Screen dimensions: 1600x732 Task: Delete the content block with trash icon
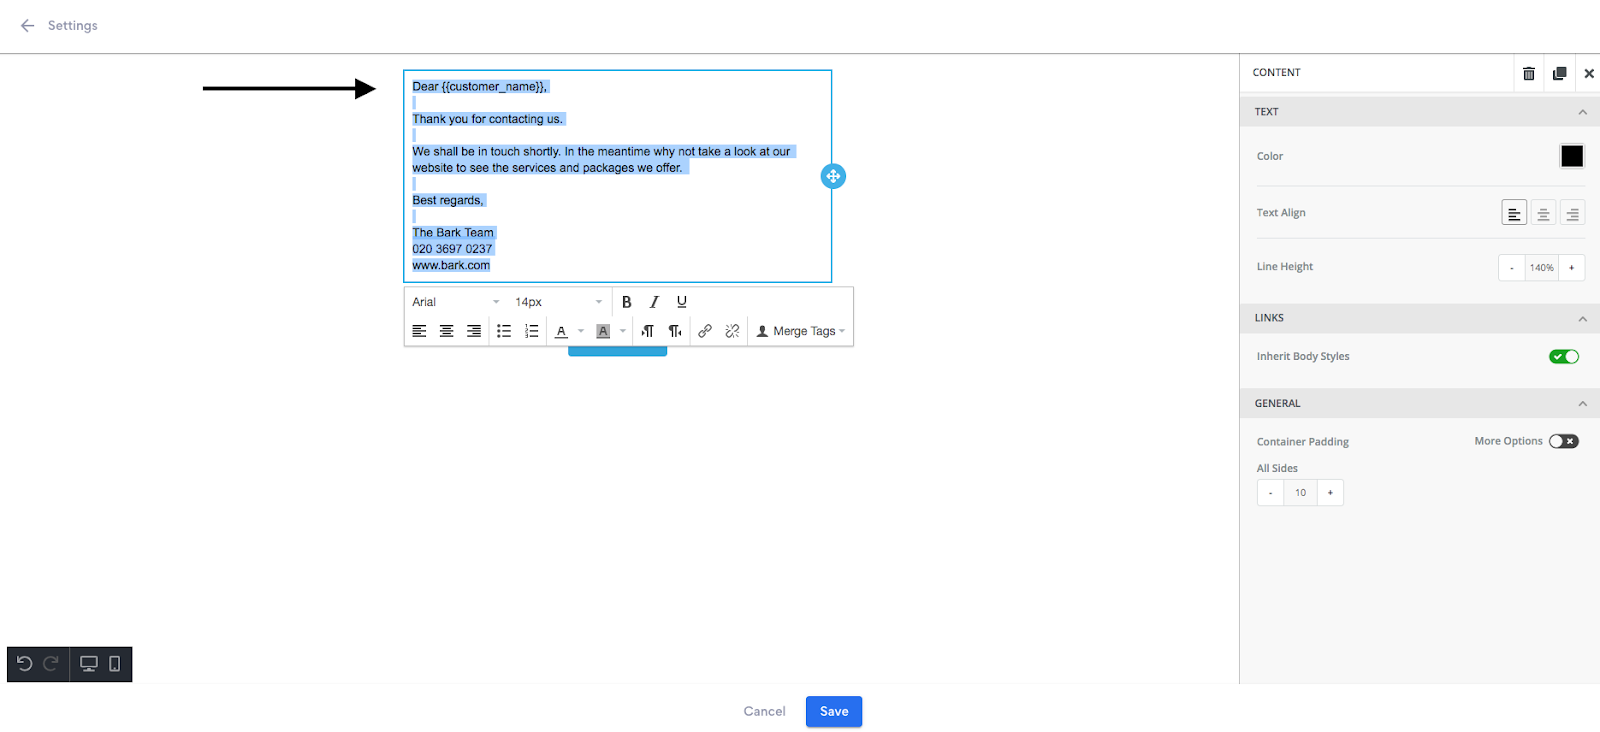point(1528,73)
